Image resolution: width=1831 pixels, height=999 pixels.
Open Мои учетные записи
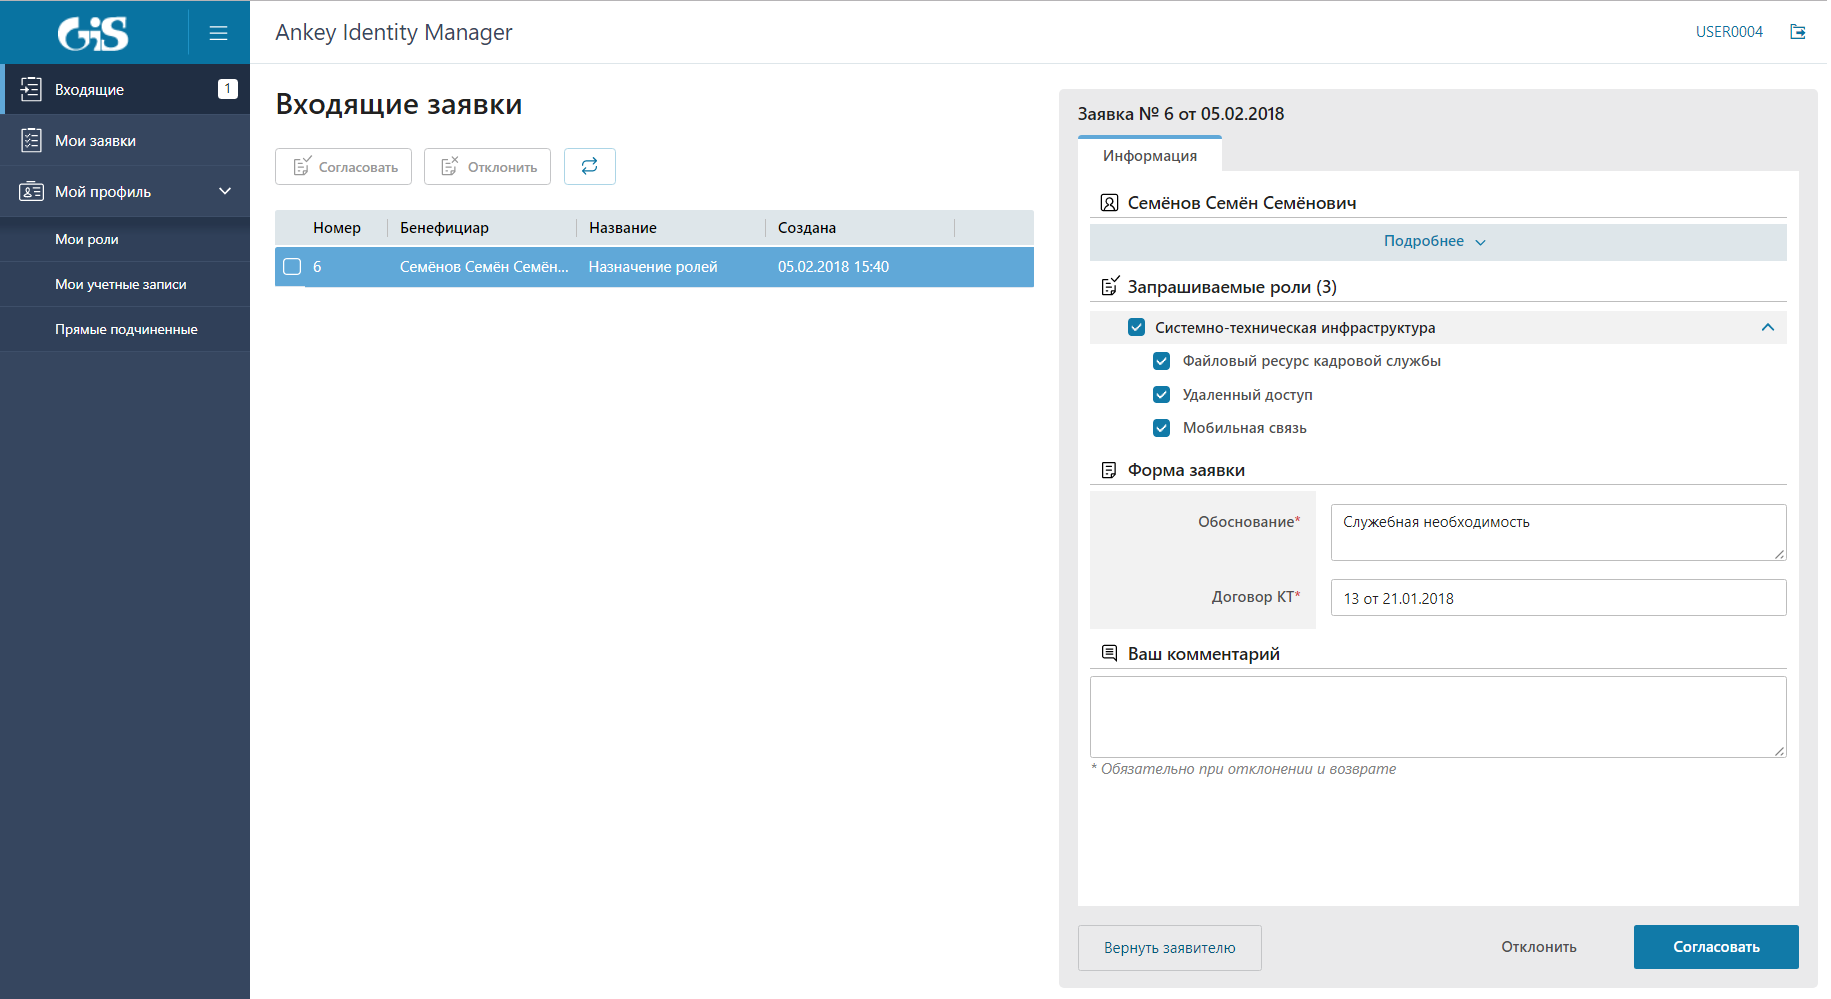(125, 284)
